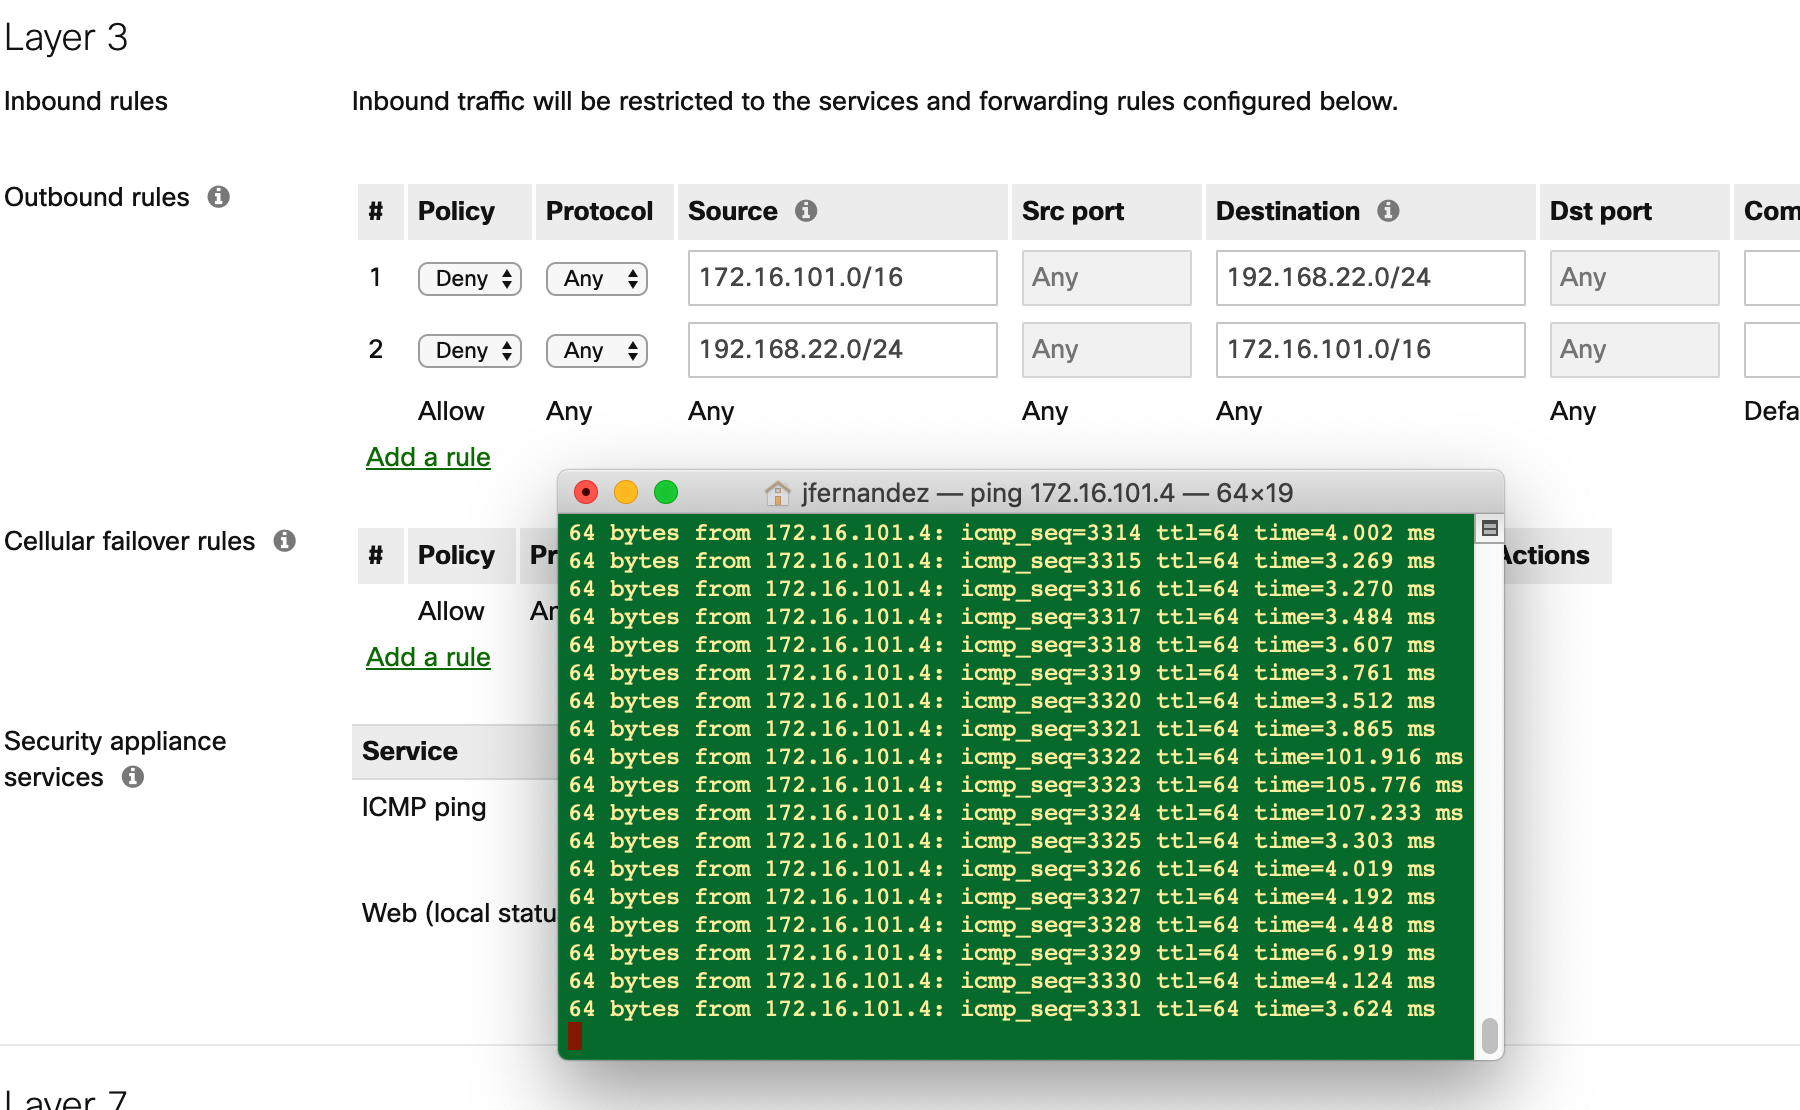Click the Source column info icon
This screenshot has height=1110, width=1800.
pyautogui.click(x=806, y=211)
